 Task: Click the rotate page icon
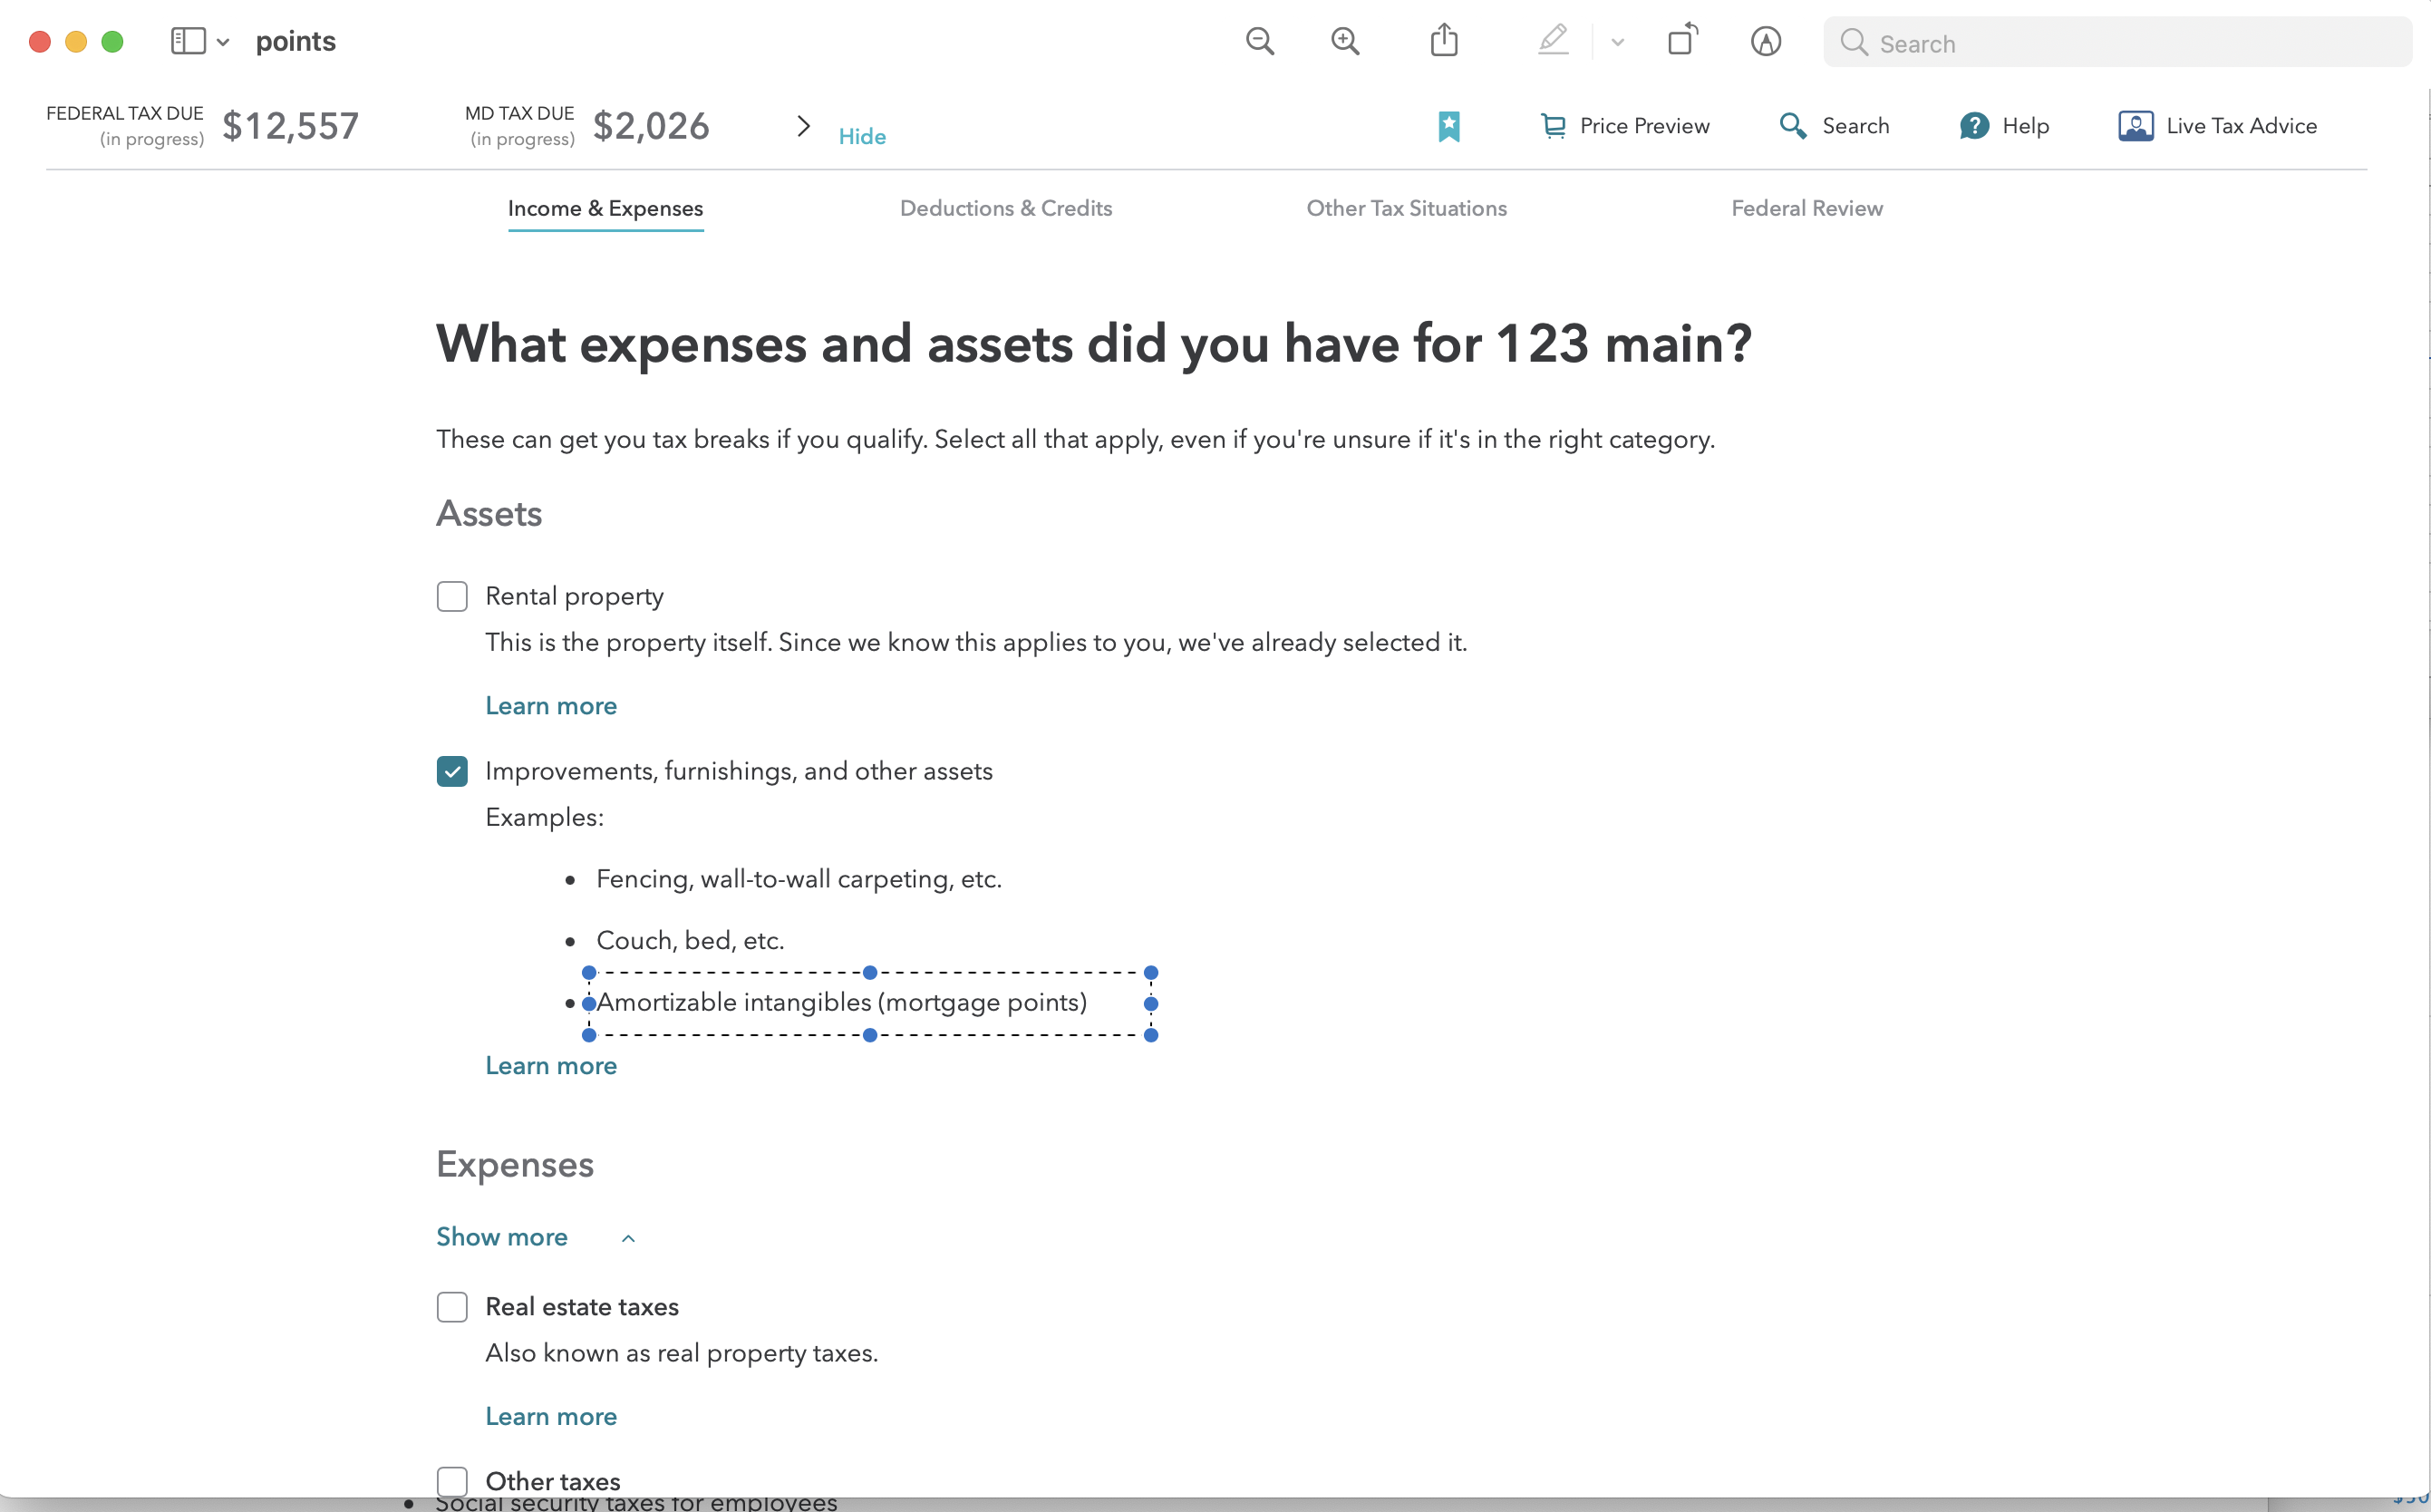[1683, 40]
